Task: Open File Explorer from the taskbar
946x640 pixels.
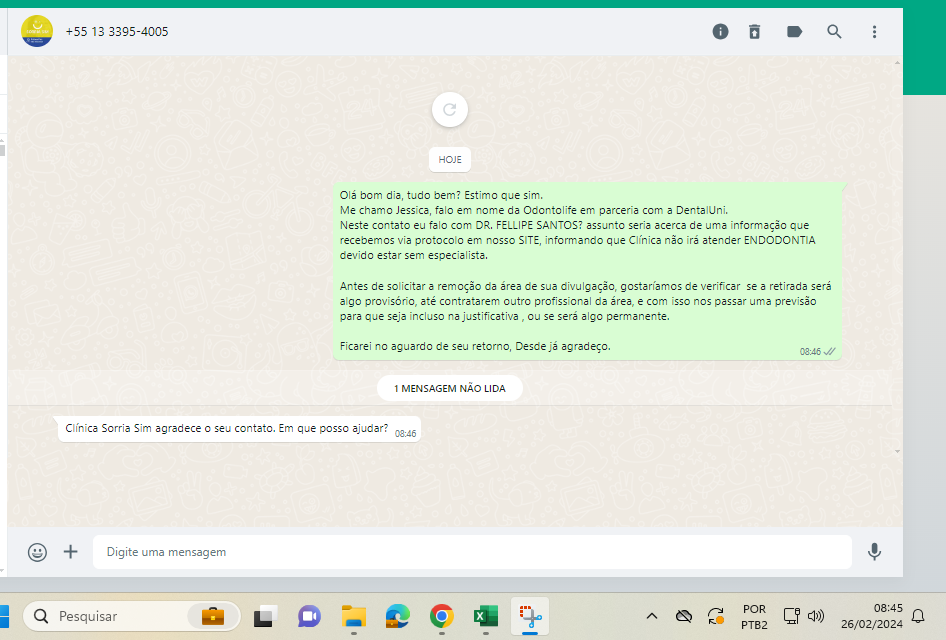Action: (x=354, y=616)
